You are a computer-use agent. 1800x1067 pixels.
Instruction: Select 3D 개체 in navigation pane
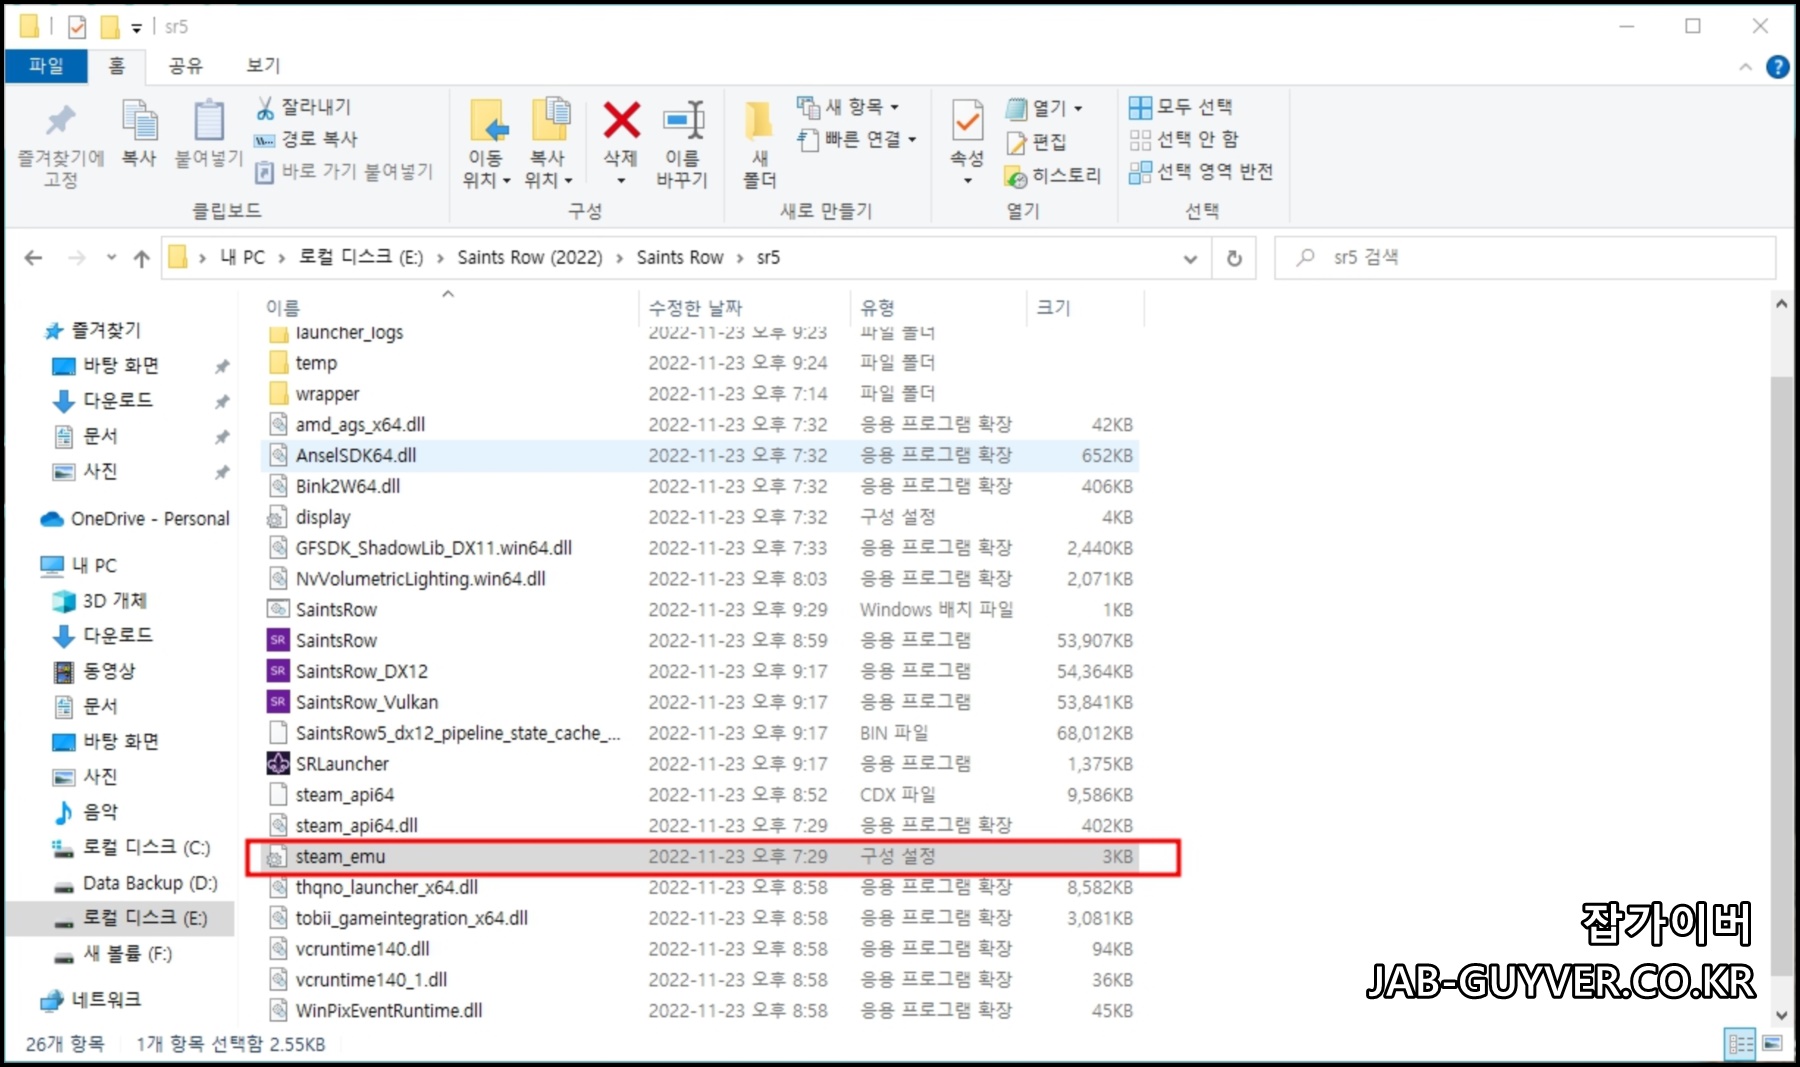tap(98, 601)
